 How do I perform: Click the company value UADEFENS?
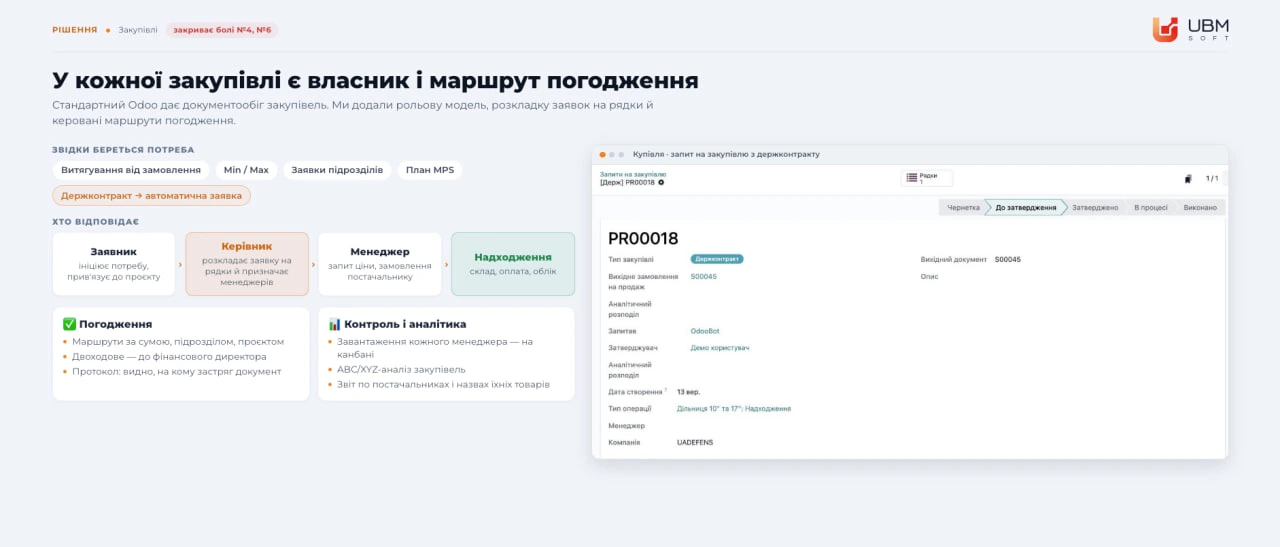pyautogui.click(x=695, y=442)
